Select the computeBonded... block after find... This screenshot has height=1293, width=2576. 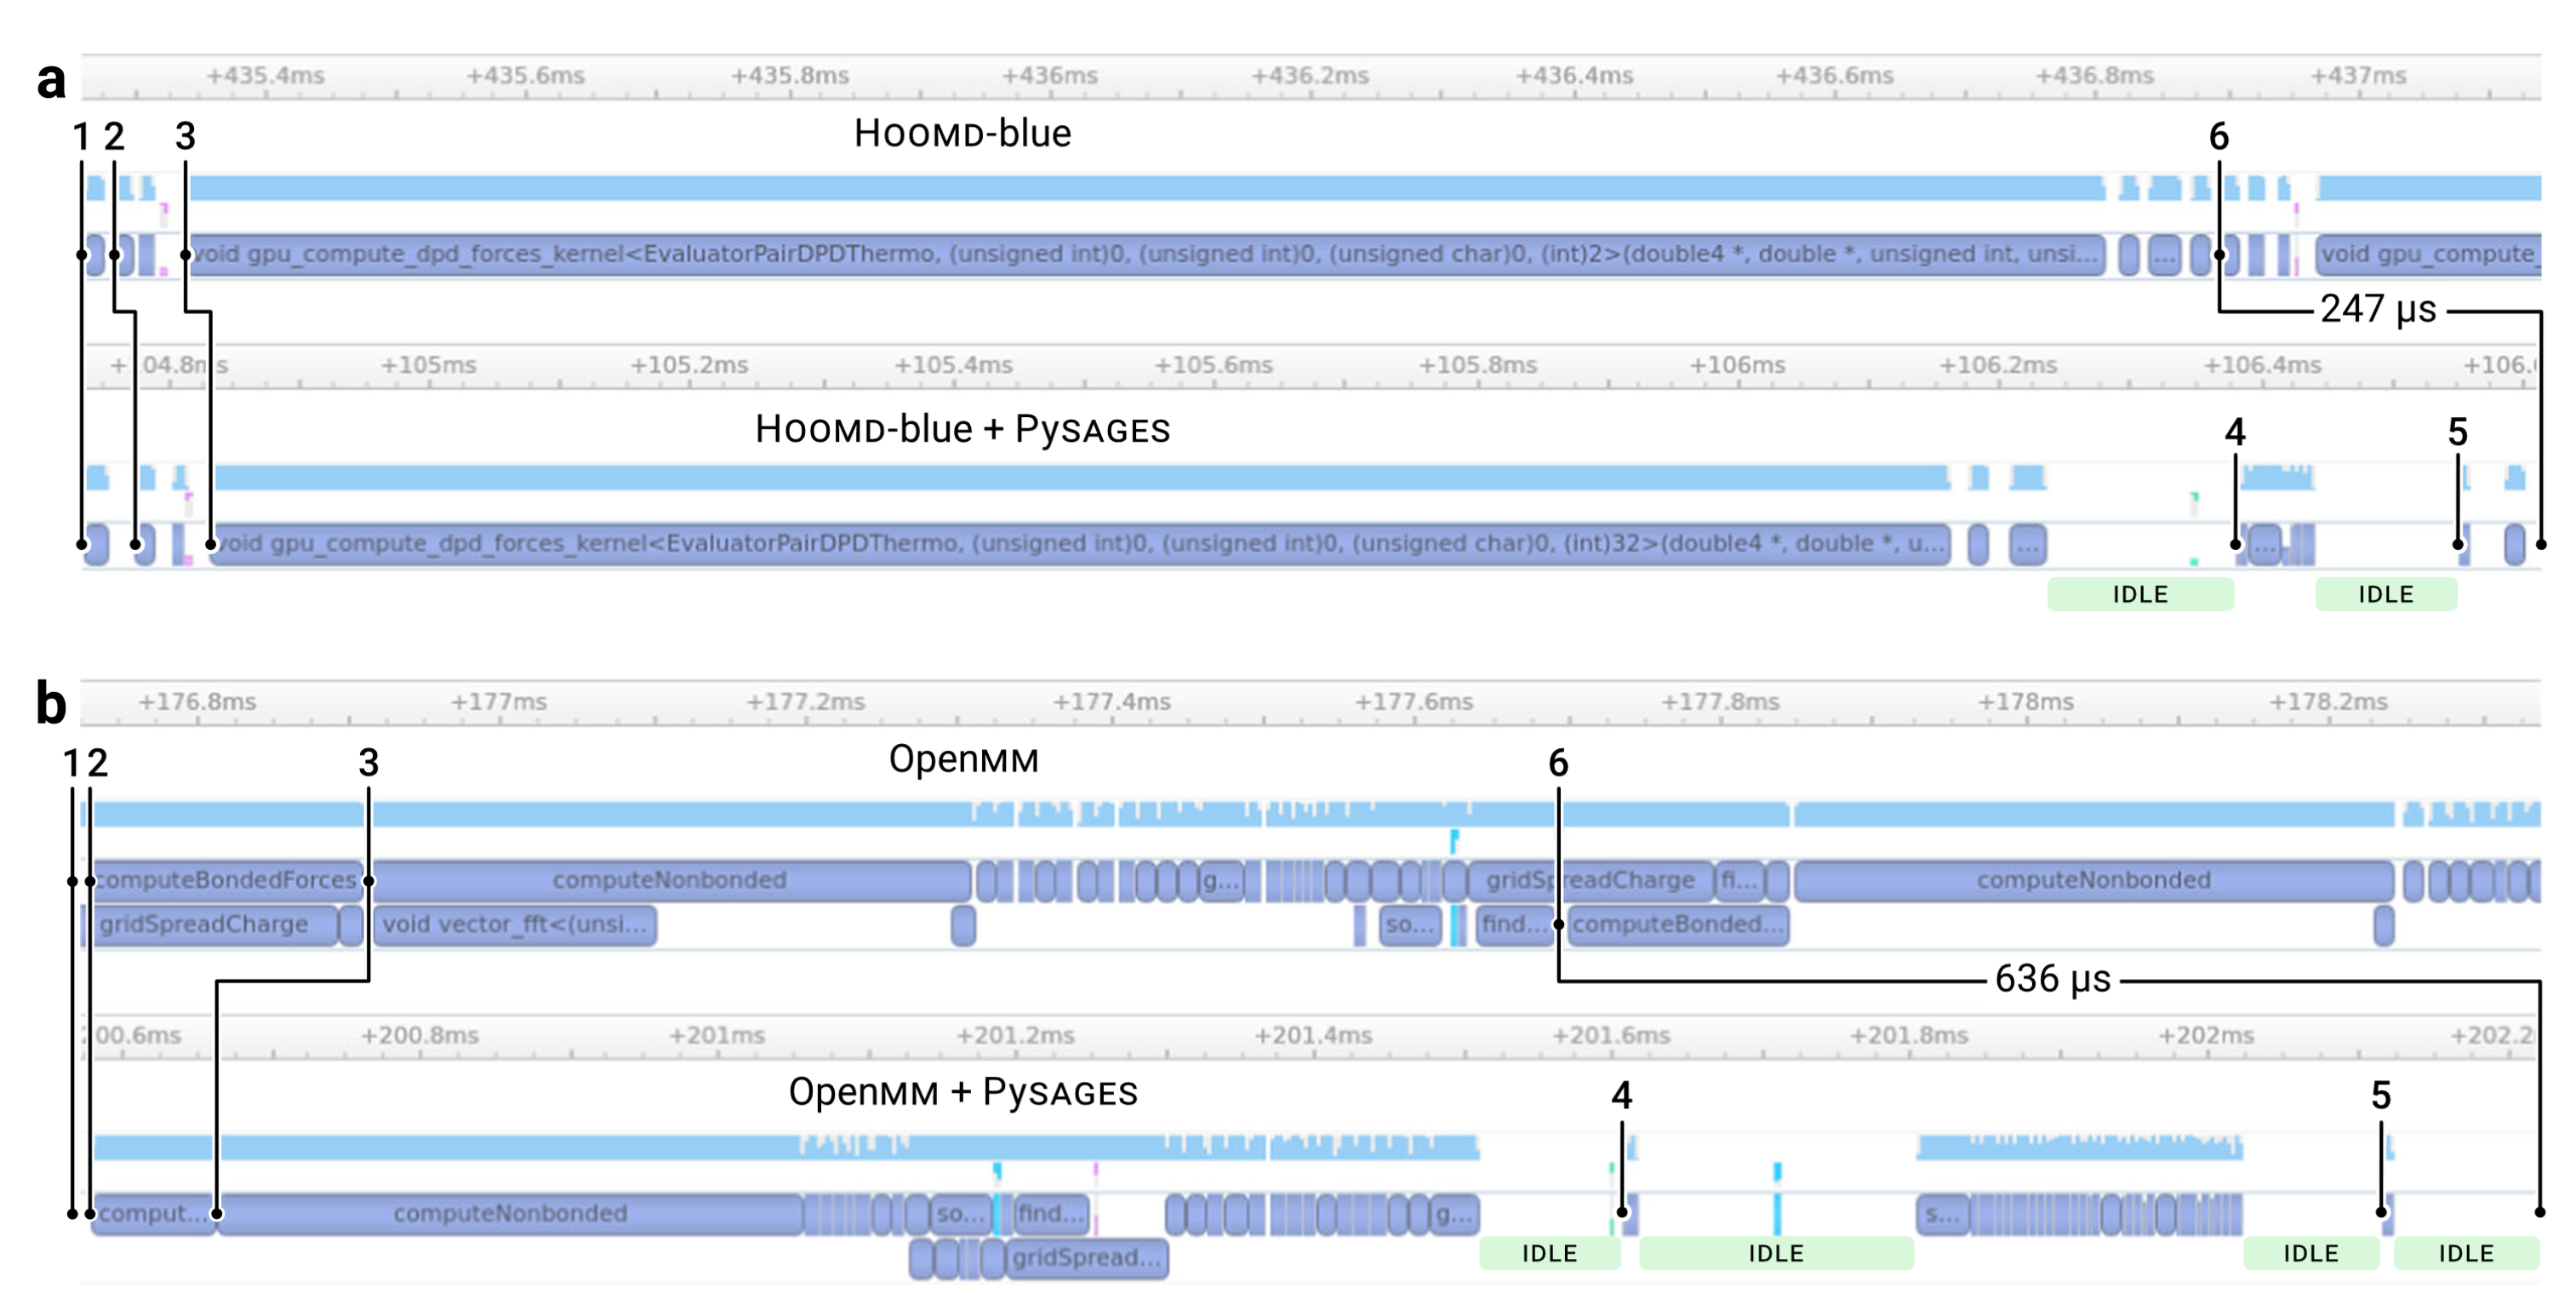1677,924
